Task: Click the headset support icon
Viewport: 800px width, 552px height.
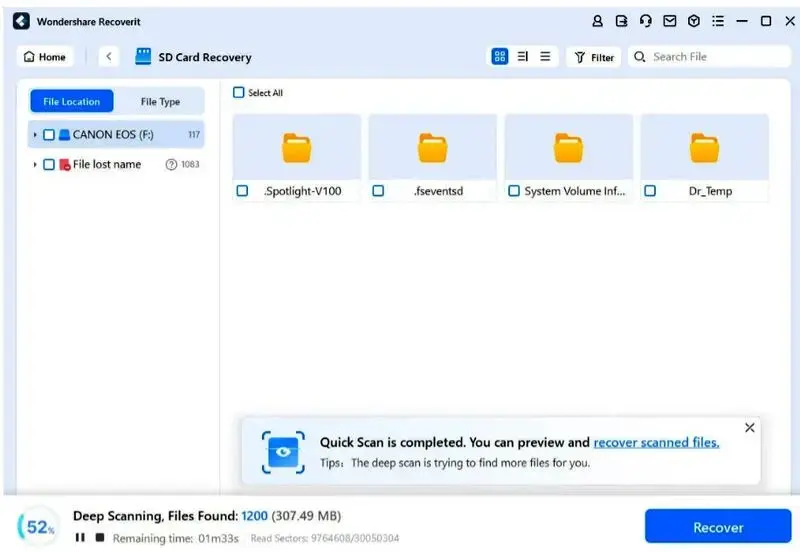Action: (x=645, y=21)
